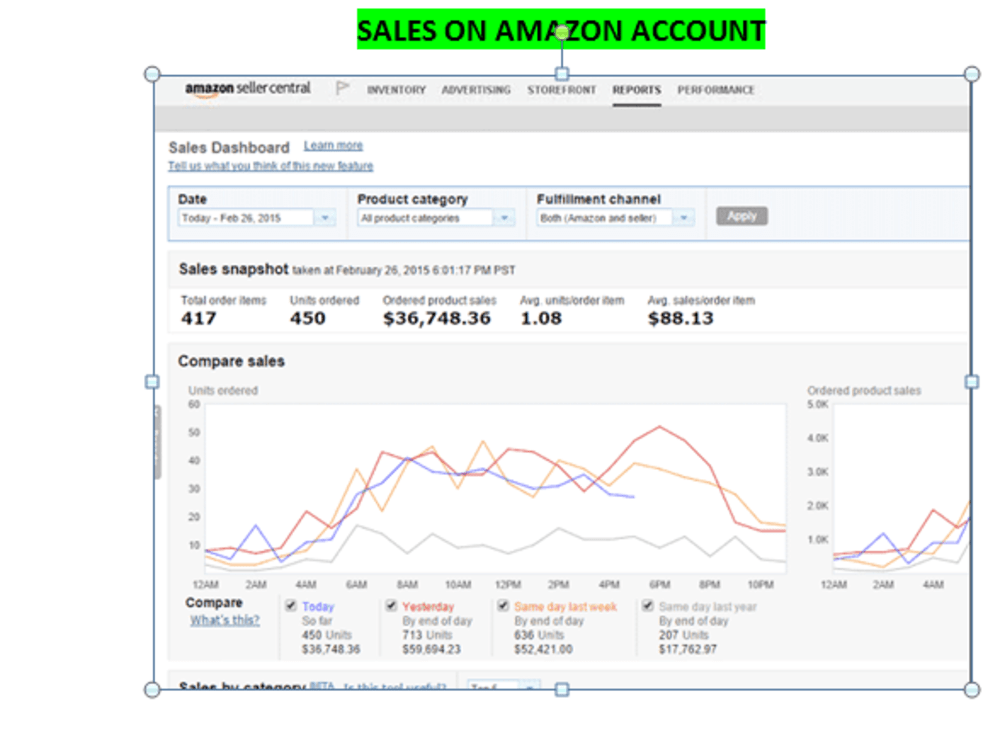
Task: Select the bottom-middle picture resize handle
Action: pyautogui.click(x=562, y=689)
